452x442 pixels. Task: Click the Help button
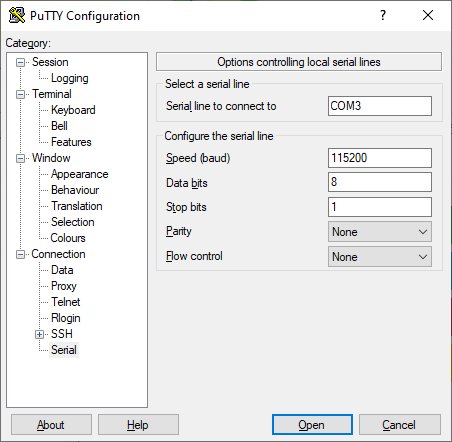coord(138,425)
